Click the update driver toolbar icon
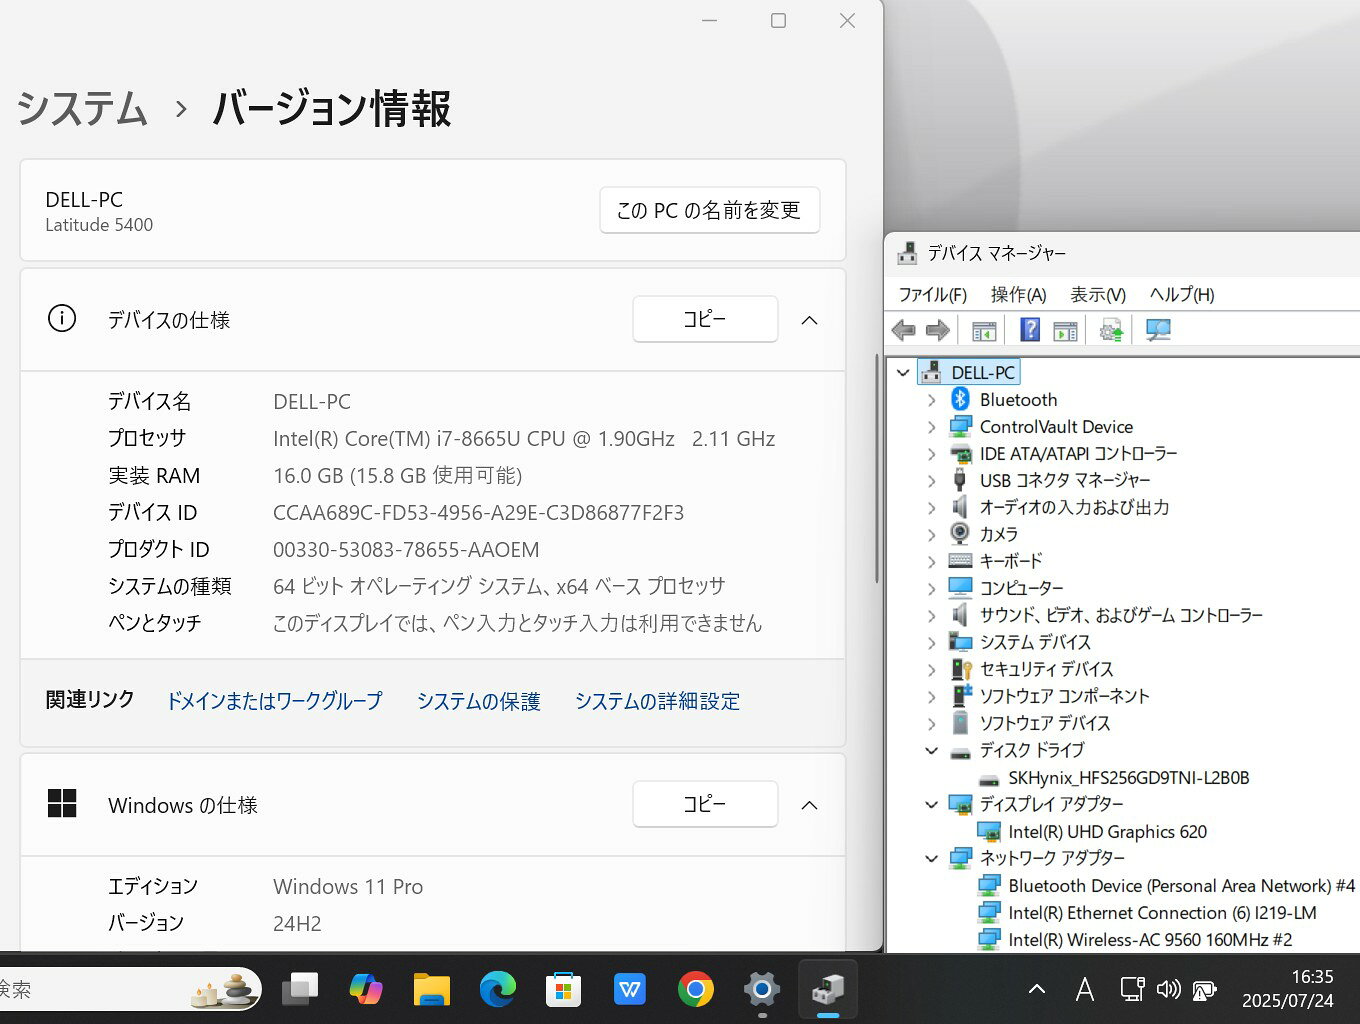Viewport: 1360px width, 1024px height. (1111, 330)
